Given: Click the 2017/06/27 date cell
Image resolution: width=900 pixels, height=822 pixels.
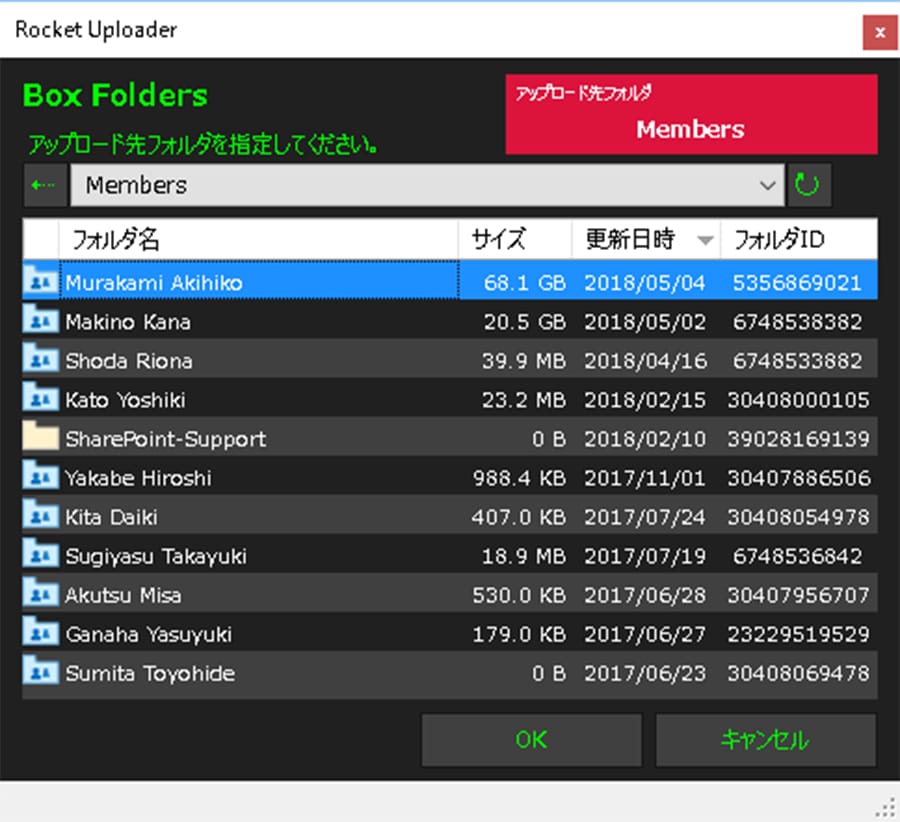Looking at the screenshot, I should click(x=645, y=634).
